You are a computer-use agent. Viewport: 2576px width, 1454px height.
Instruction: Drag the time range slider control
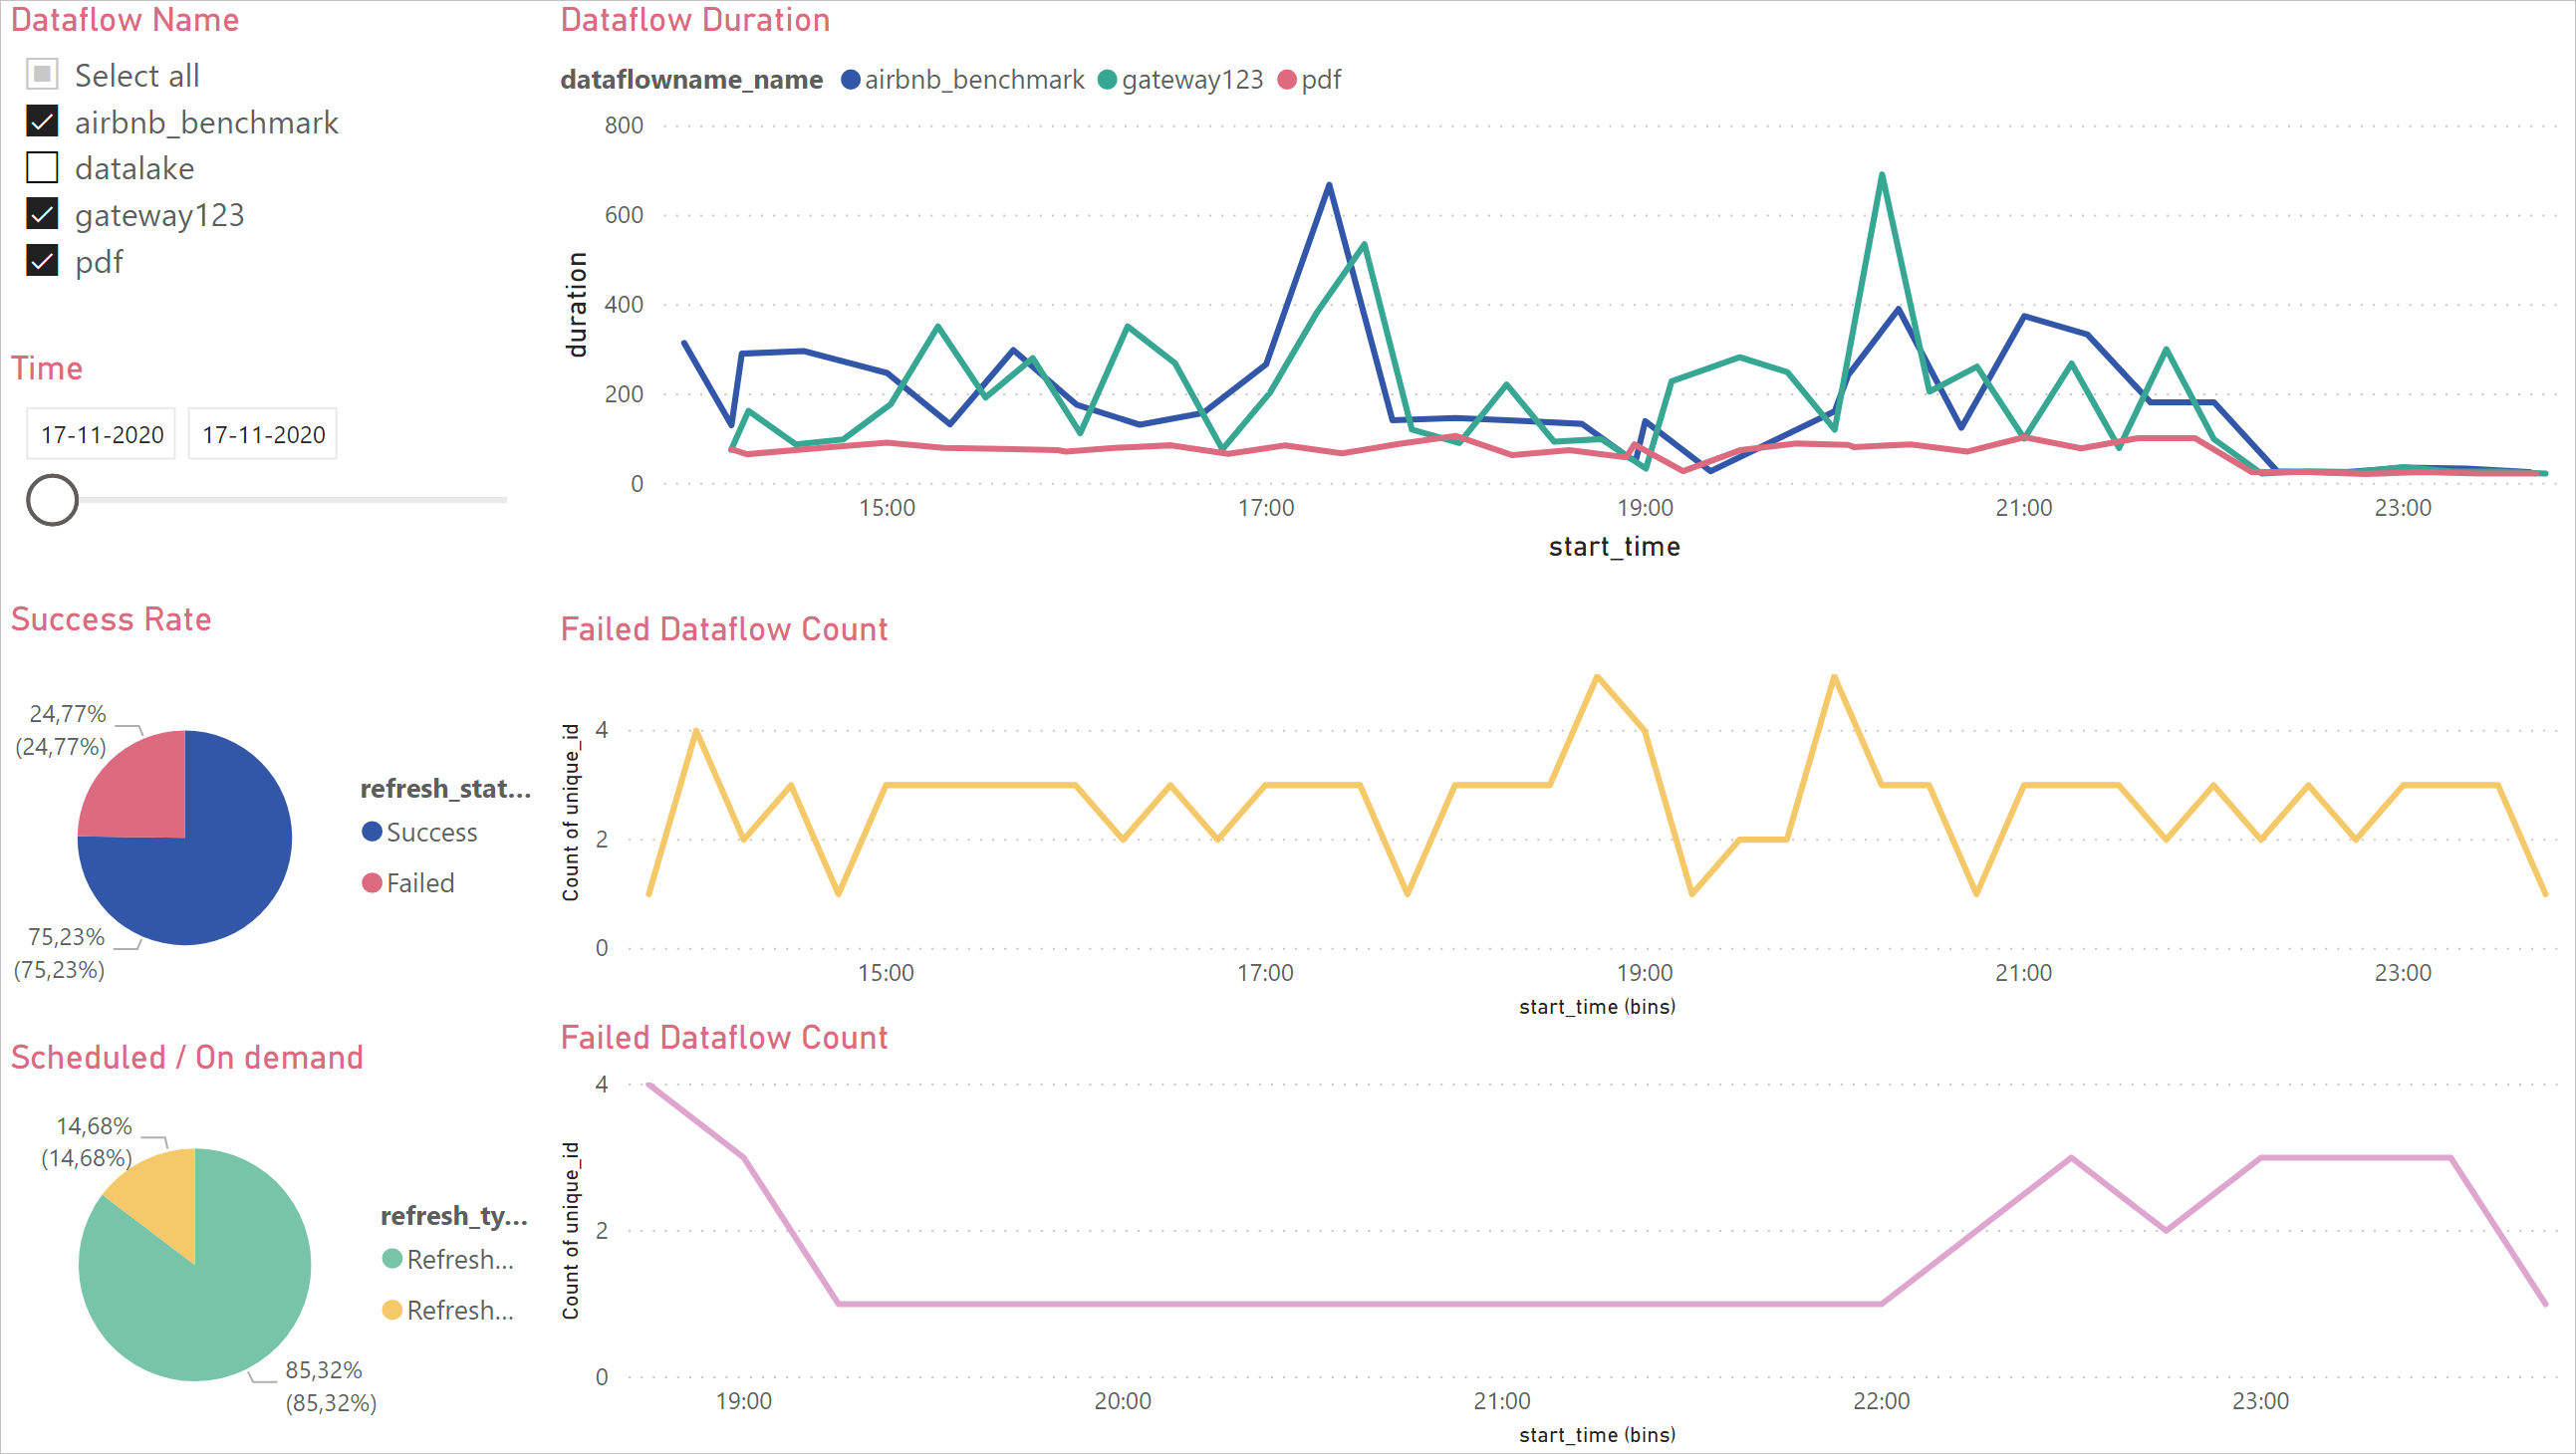[53, 497]
